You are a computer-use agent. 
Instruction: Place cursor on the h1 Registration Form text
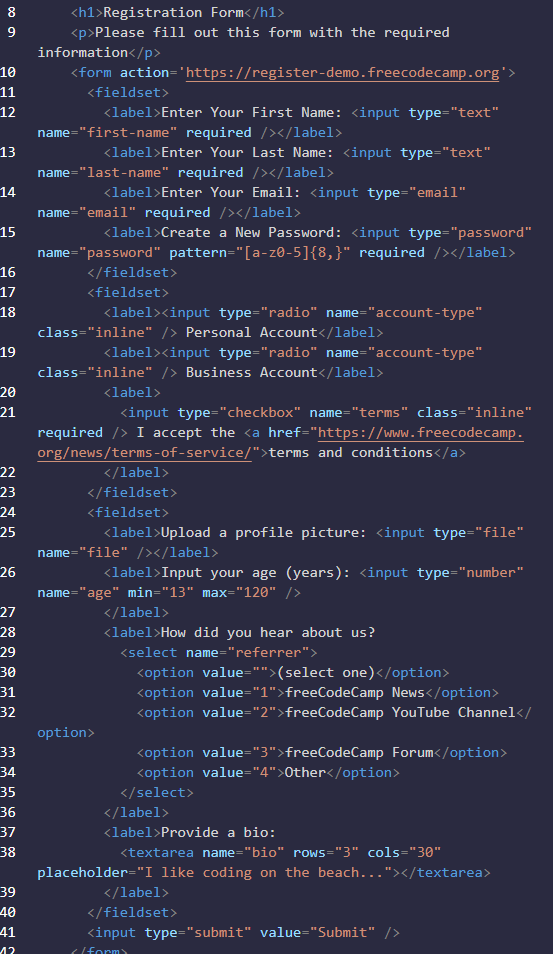(173, 12)
